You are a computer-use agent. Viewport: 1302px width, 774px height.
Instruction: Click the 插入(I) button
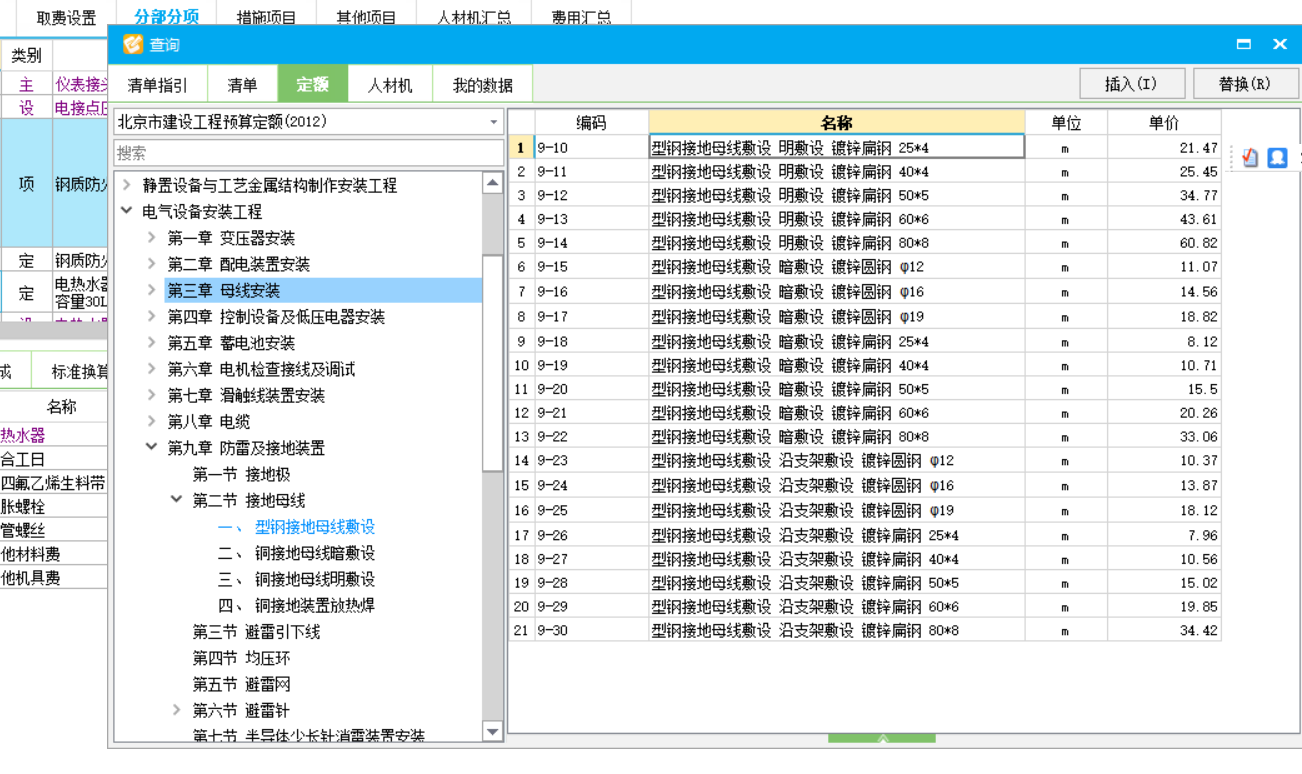pos(1132,84)
